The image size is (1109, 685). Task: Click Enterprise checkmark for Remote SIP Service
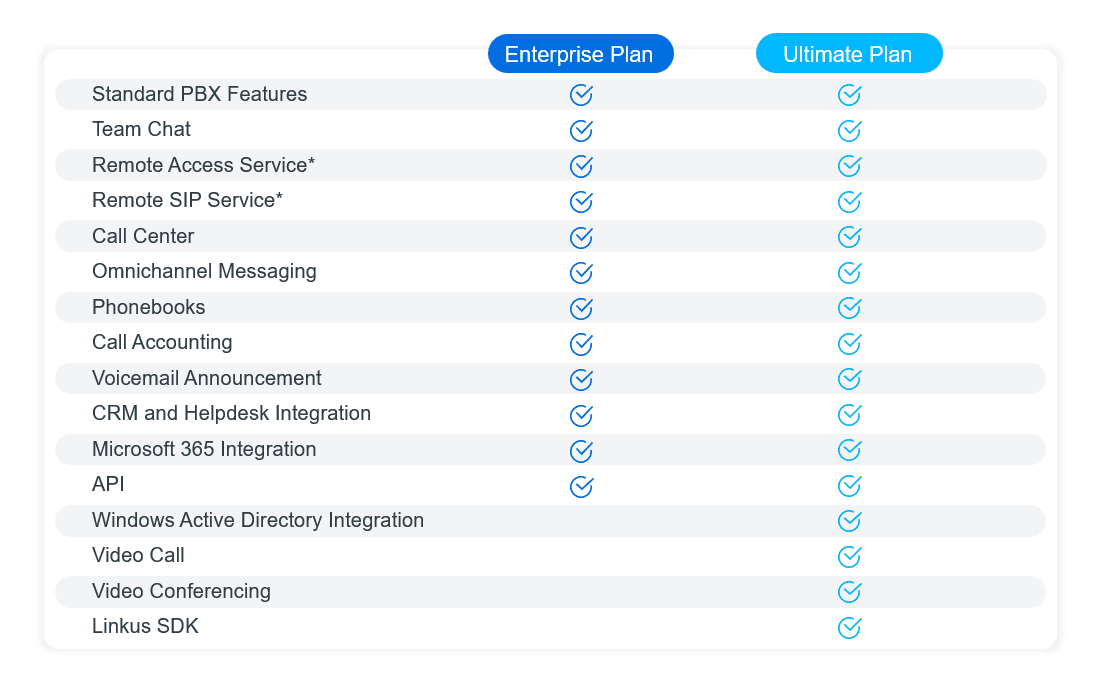[x=581, y=202]
